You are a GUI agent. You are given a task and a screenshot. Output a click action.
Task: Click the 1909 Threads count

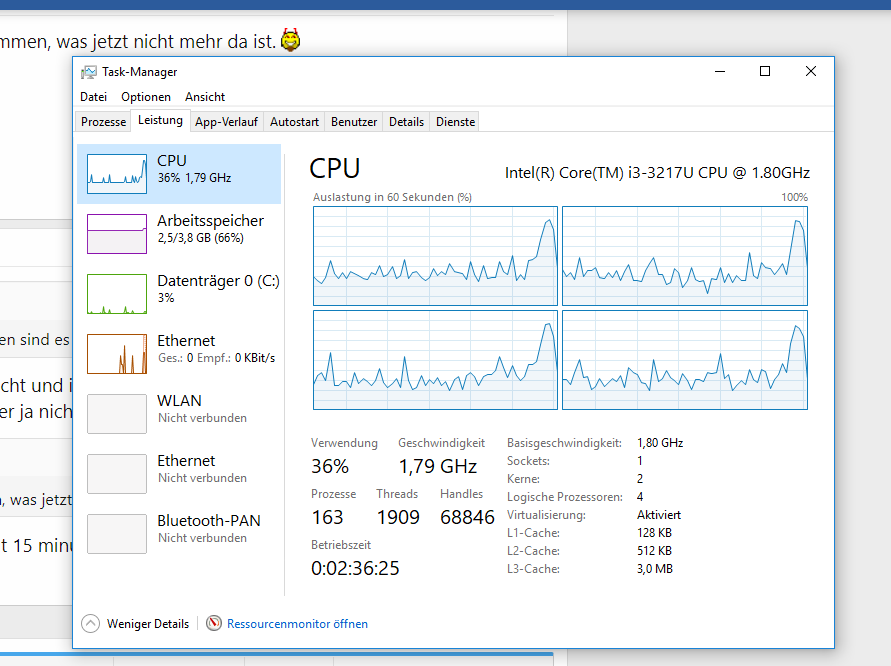398,518
